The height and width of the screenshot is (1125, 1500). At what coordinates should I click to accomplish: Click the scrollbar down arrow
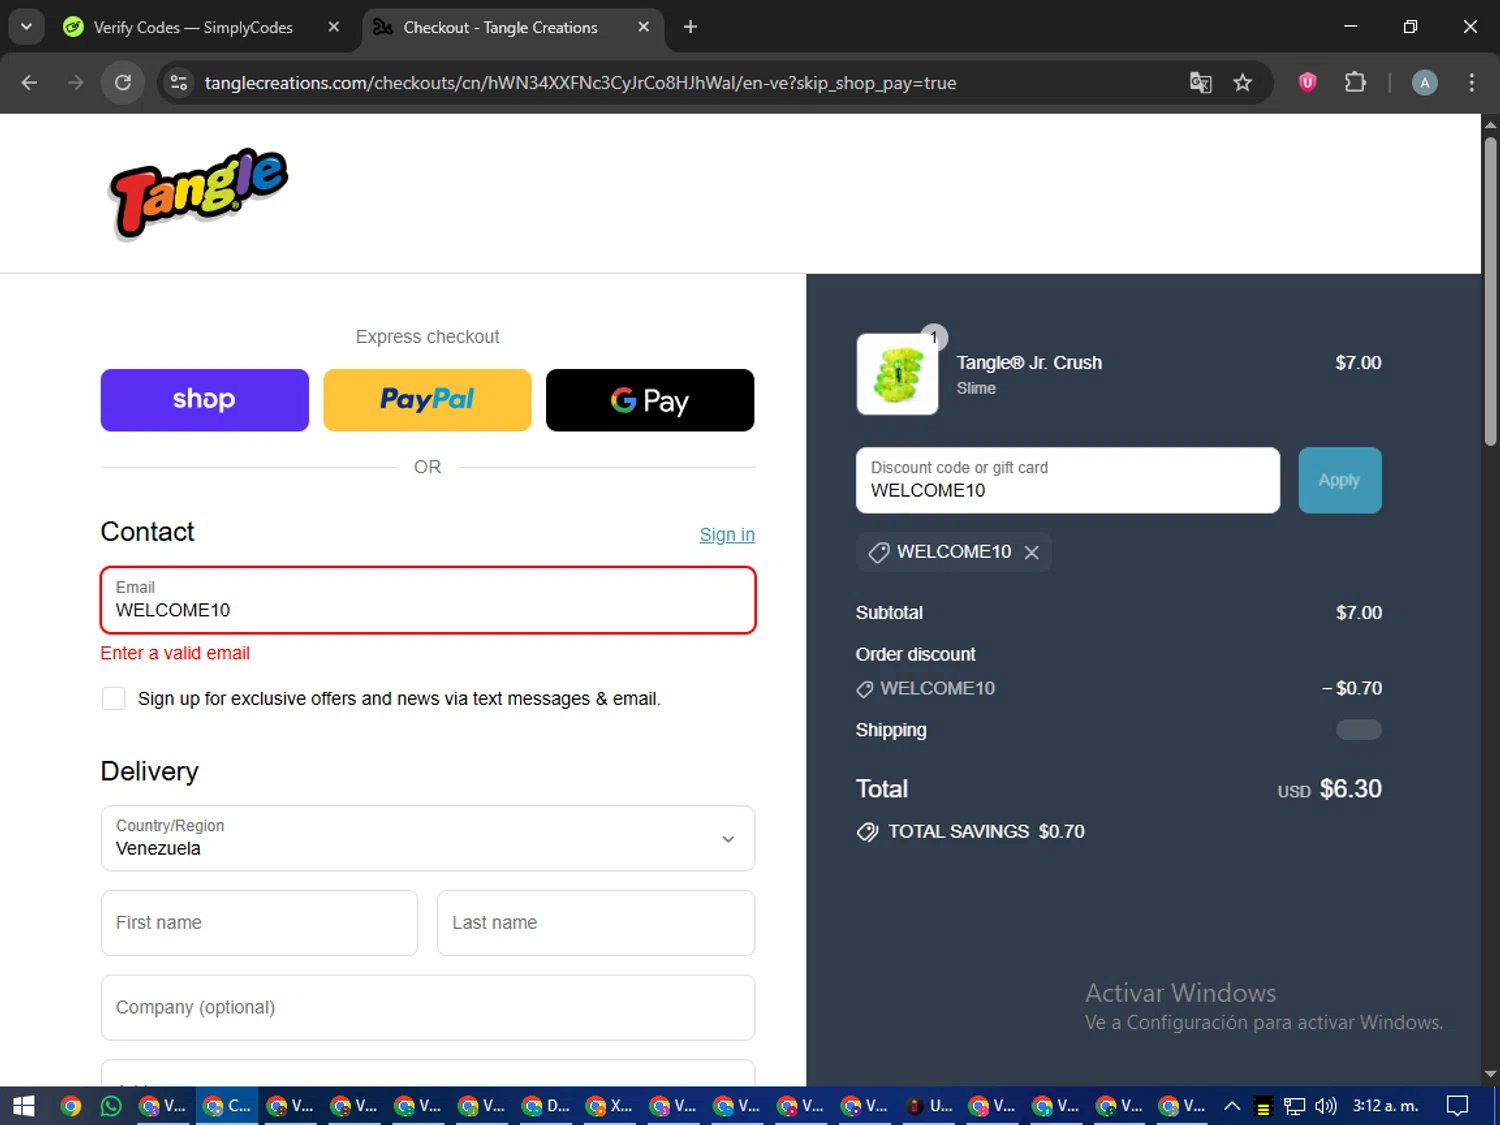[1490, 1074]
